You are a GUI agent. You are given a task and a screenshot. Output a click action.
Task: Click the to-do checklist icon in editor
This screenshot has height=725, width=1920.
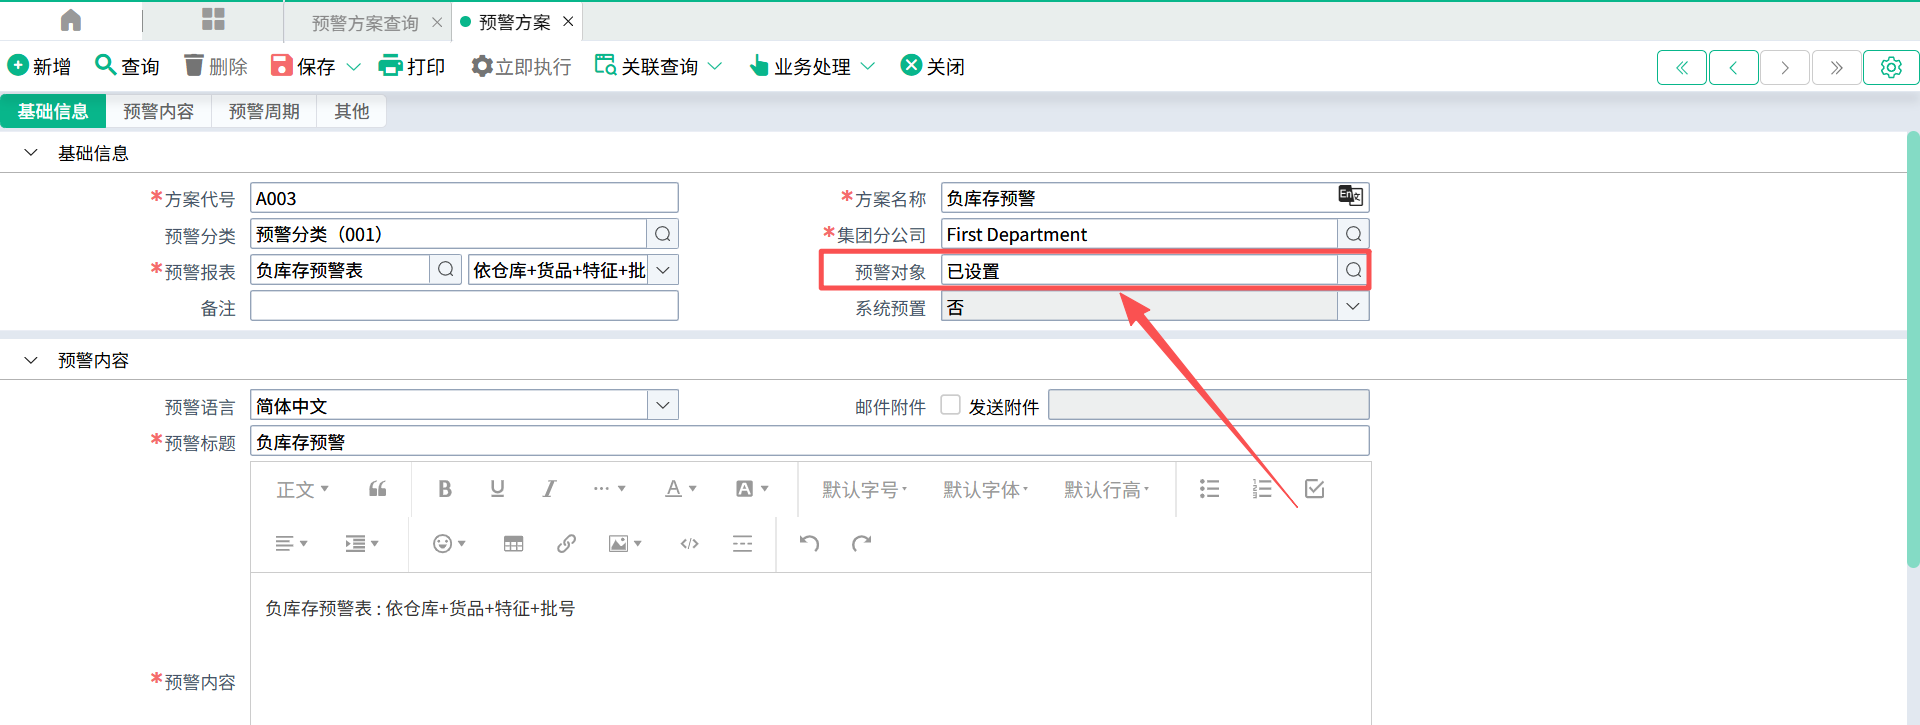click(x=1314, y=489)
